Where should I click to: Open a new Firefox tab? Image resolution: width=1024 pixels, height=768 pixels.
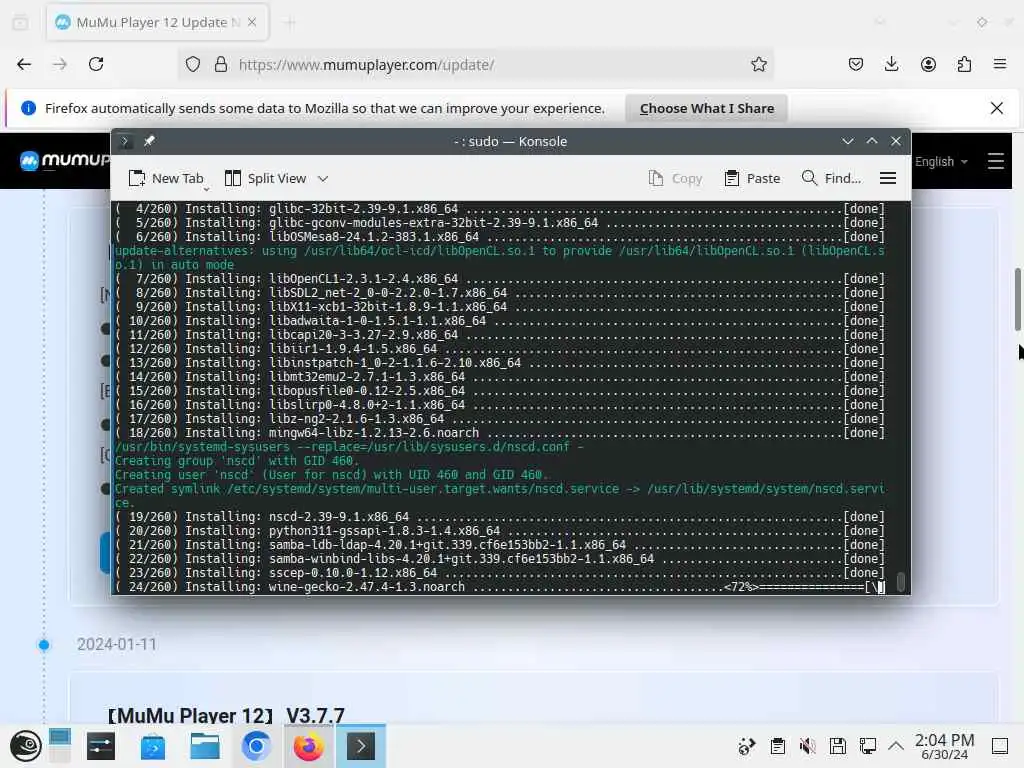click(290, 23)
